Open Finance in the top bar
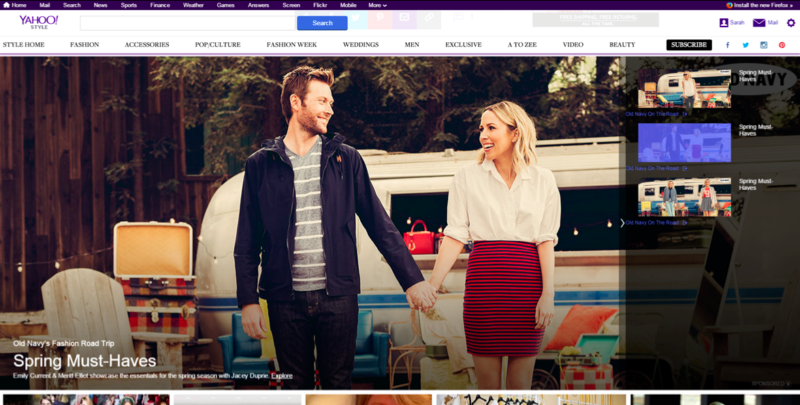 pyautogui.click(x=160, y=5)
